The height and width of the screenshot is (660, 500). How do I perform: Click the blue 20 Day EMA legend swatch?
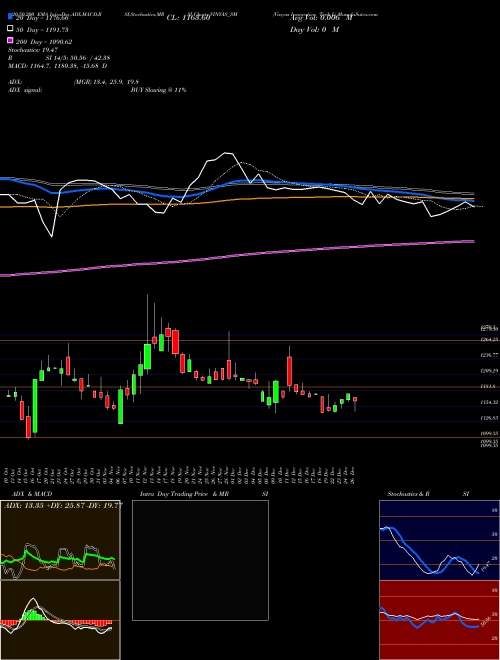[10, 17]
